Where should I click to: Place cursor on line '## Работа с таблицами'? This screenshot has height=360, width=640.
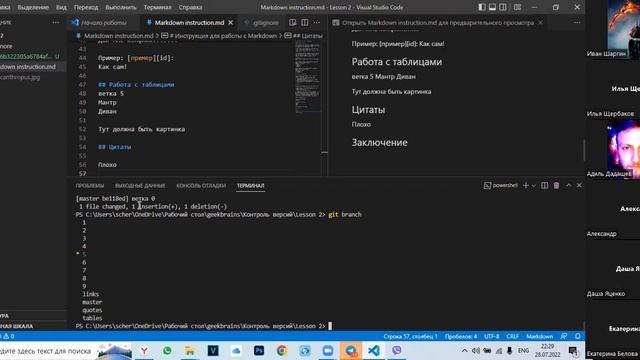pyautogui.click(x=136, y=85)
